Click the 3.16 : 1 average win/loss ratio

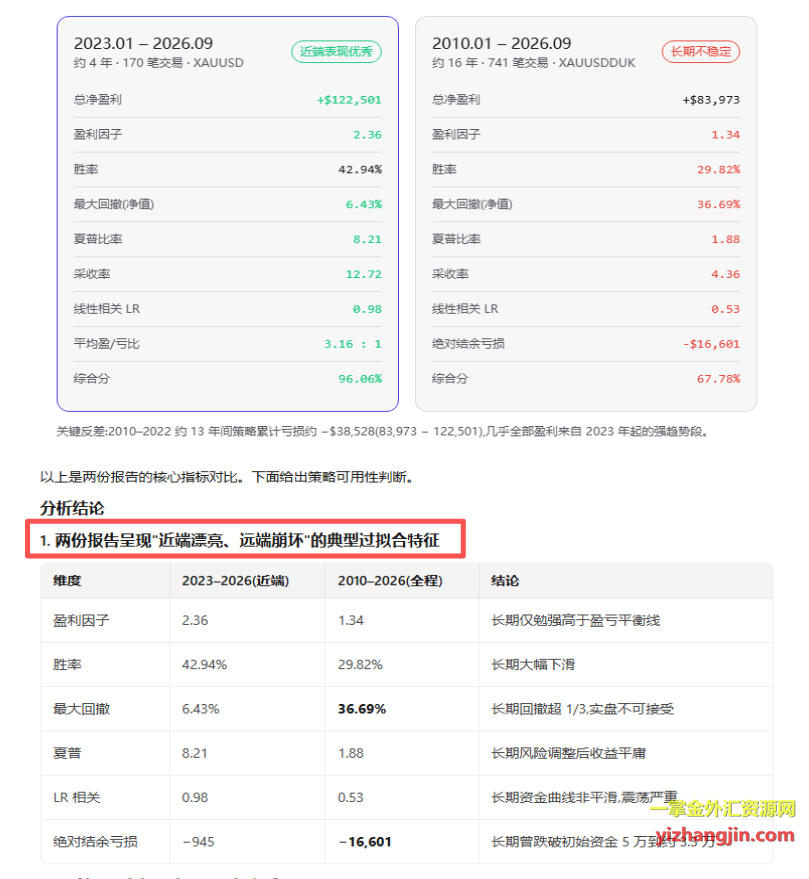point(353,344)
